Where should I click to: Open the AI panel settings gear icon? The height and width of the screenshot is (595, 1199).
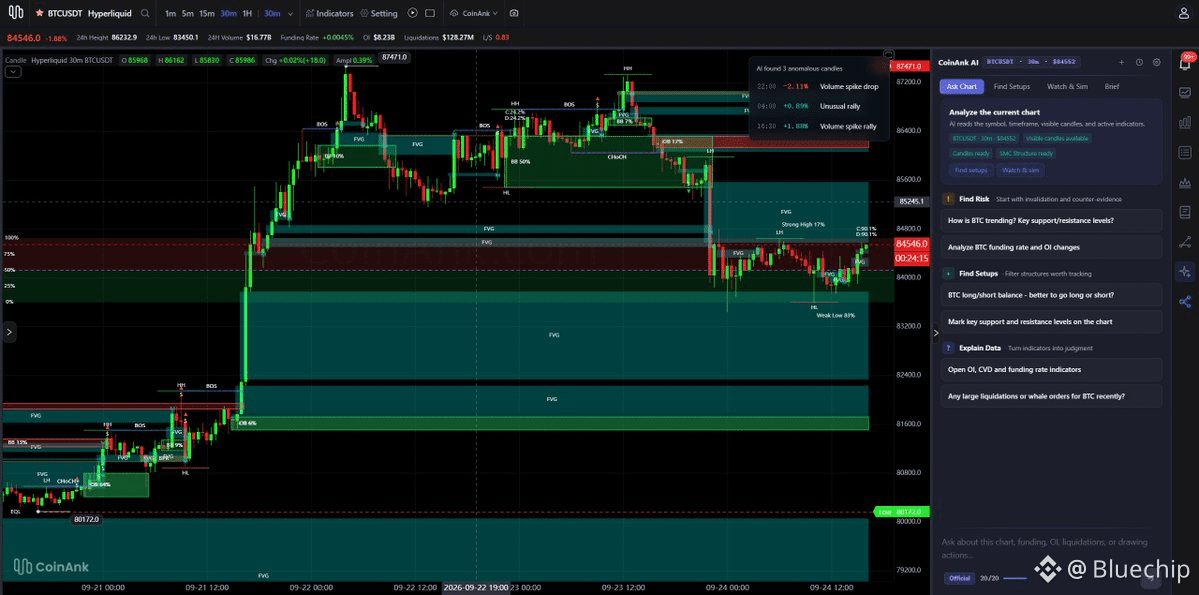click(x=1156, y=63)
